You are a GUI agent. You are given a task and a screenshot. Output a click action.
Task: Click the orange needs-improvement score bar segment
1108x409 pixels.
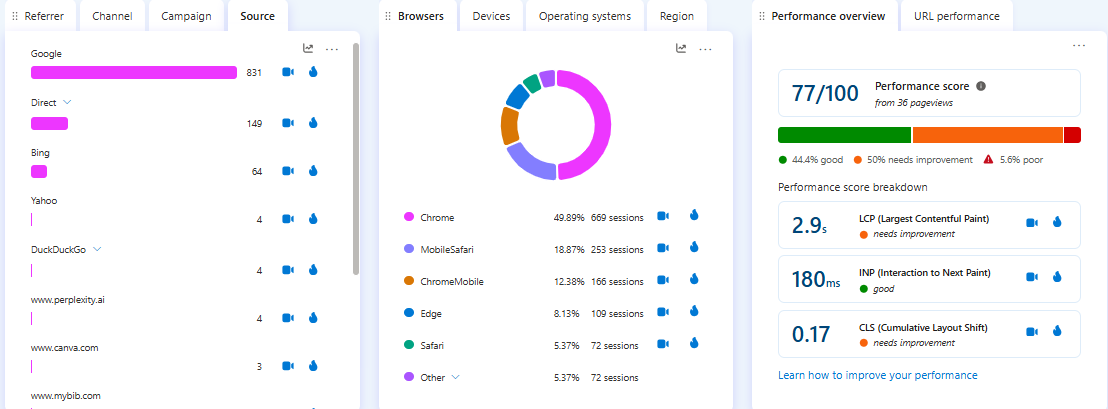coord(987,135)
